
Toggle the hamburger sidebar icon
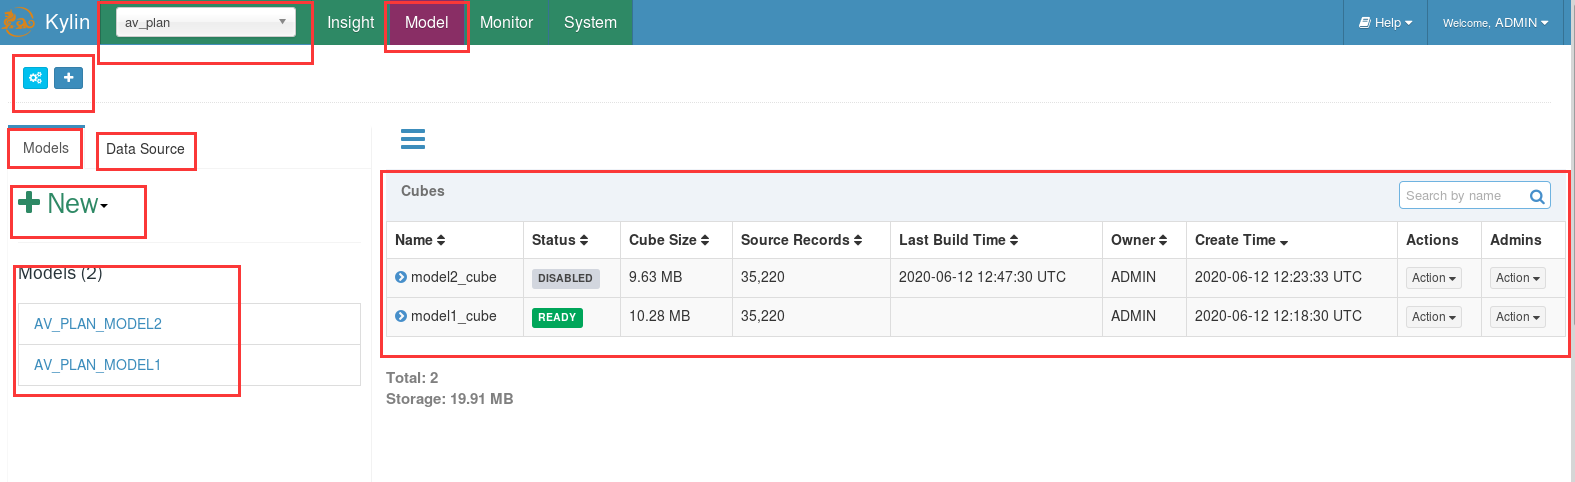413,139
